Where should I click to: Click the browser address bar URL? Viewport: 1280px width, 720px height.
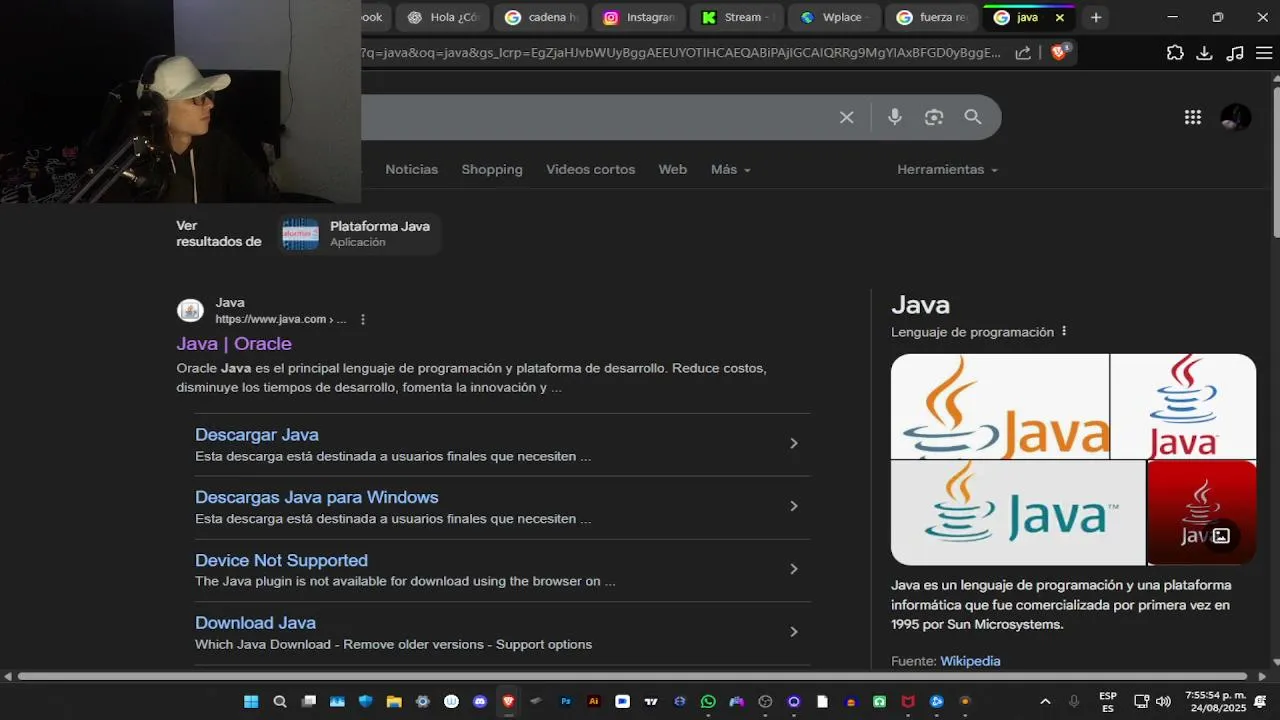(x=680, y=53)
